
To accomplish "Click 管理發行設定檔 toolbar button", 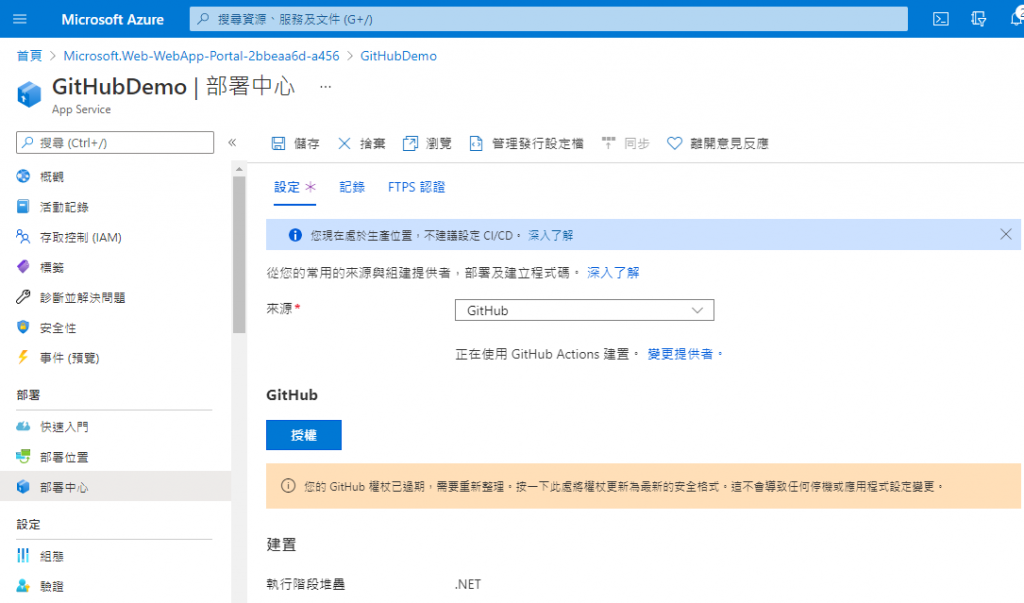I will 526,143.
